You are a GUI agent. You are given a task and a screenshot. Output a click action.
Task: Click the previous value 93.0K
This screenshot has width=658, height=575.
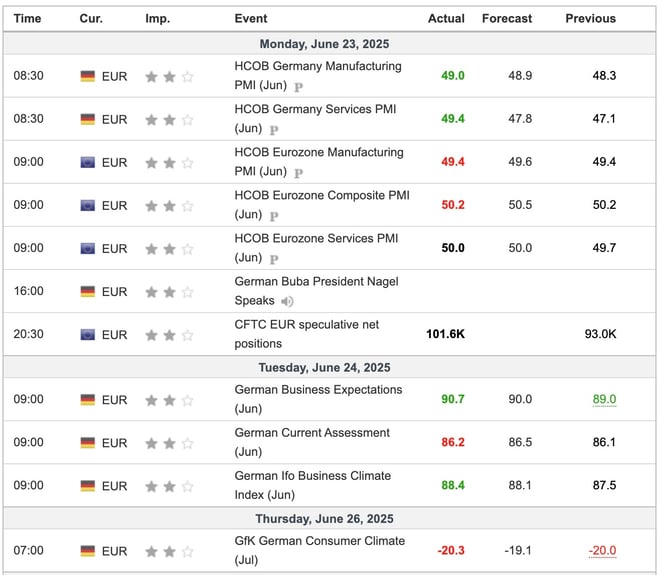click(x=600, y=334)
